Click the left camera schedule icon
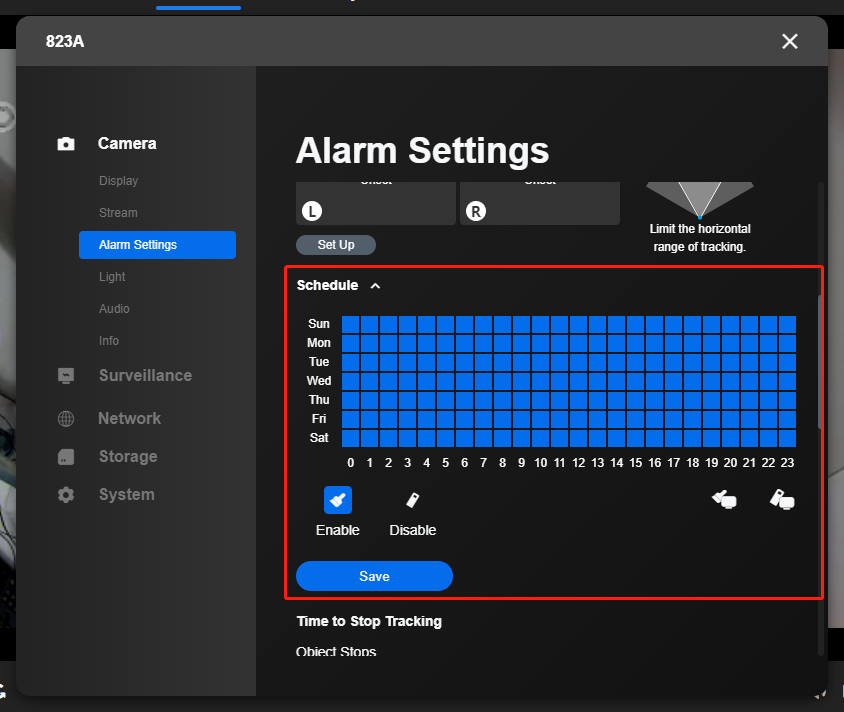844x712 pixels. (725, 499)
